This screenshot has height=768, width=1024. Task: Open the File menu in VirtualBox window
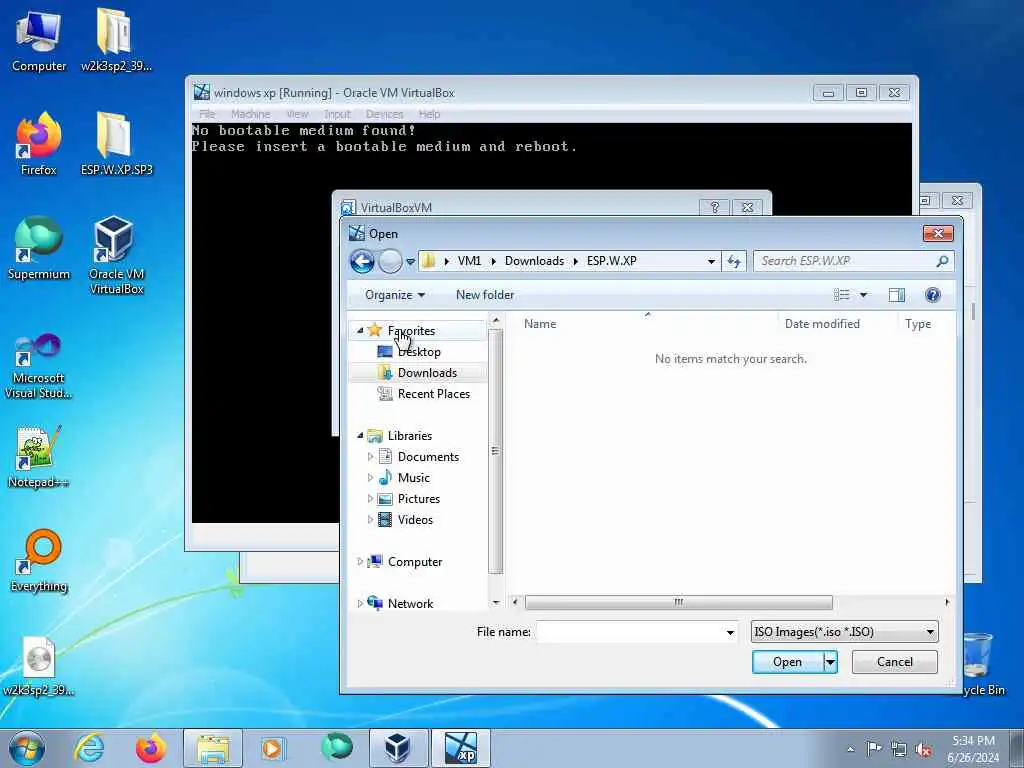click(207, 114)
